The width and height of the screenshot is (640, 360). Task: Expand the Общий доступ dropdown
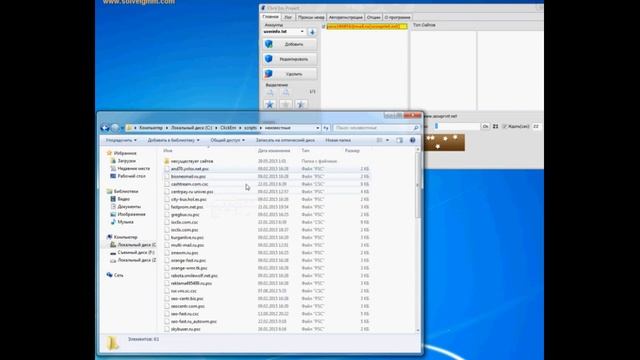tap(227, 140)
